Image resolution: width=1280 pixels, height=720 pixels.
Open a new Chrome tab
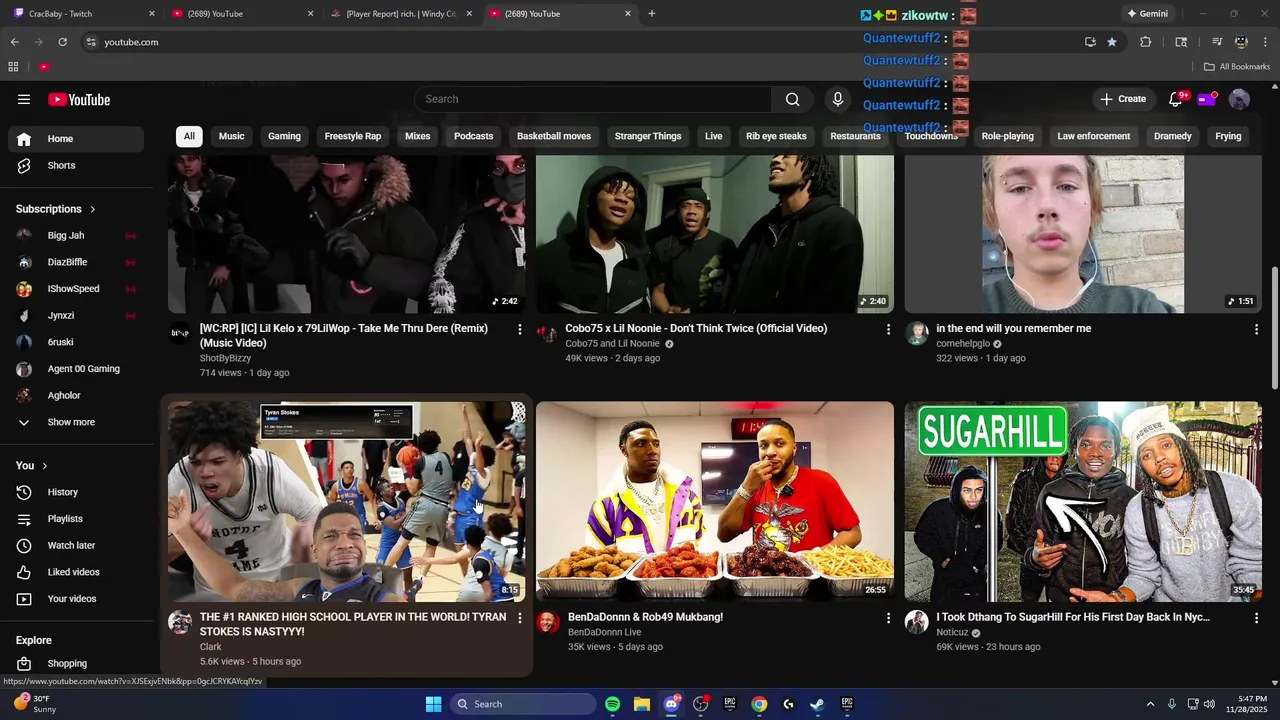tap(652, 14)
